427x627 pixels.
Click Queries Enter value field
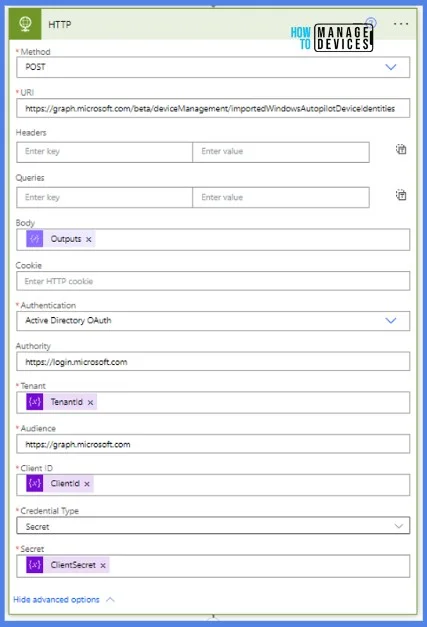pos(281,198)
